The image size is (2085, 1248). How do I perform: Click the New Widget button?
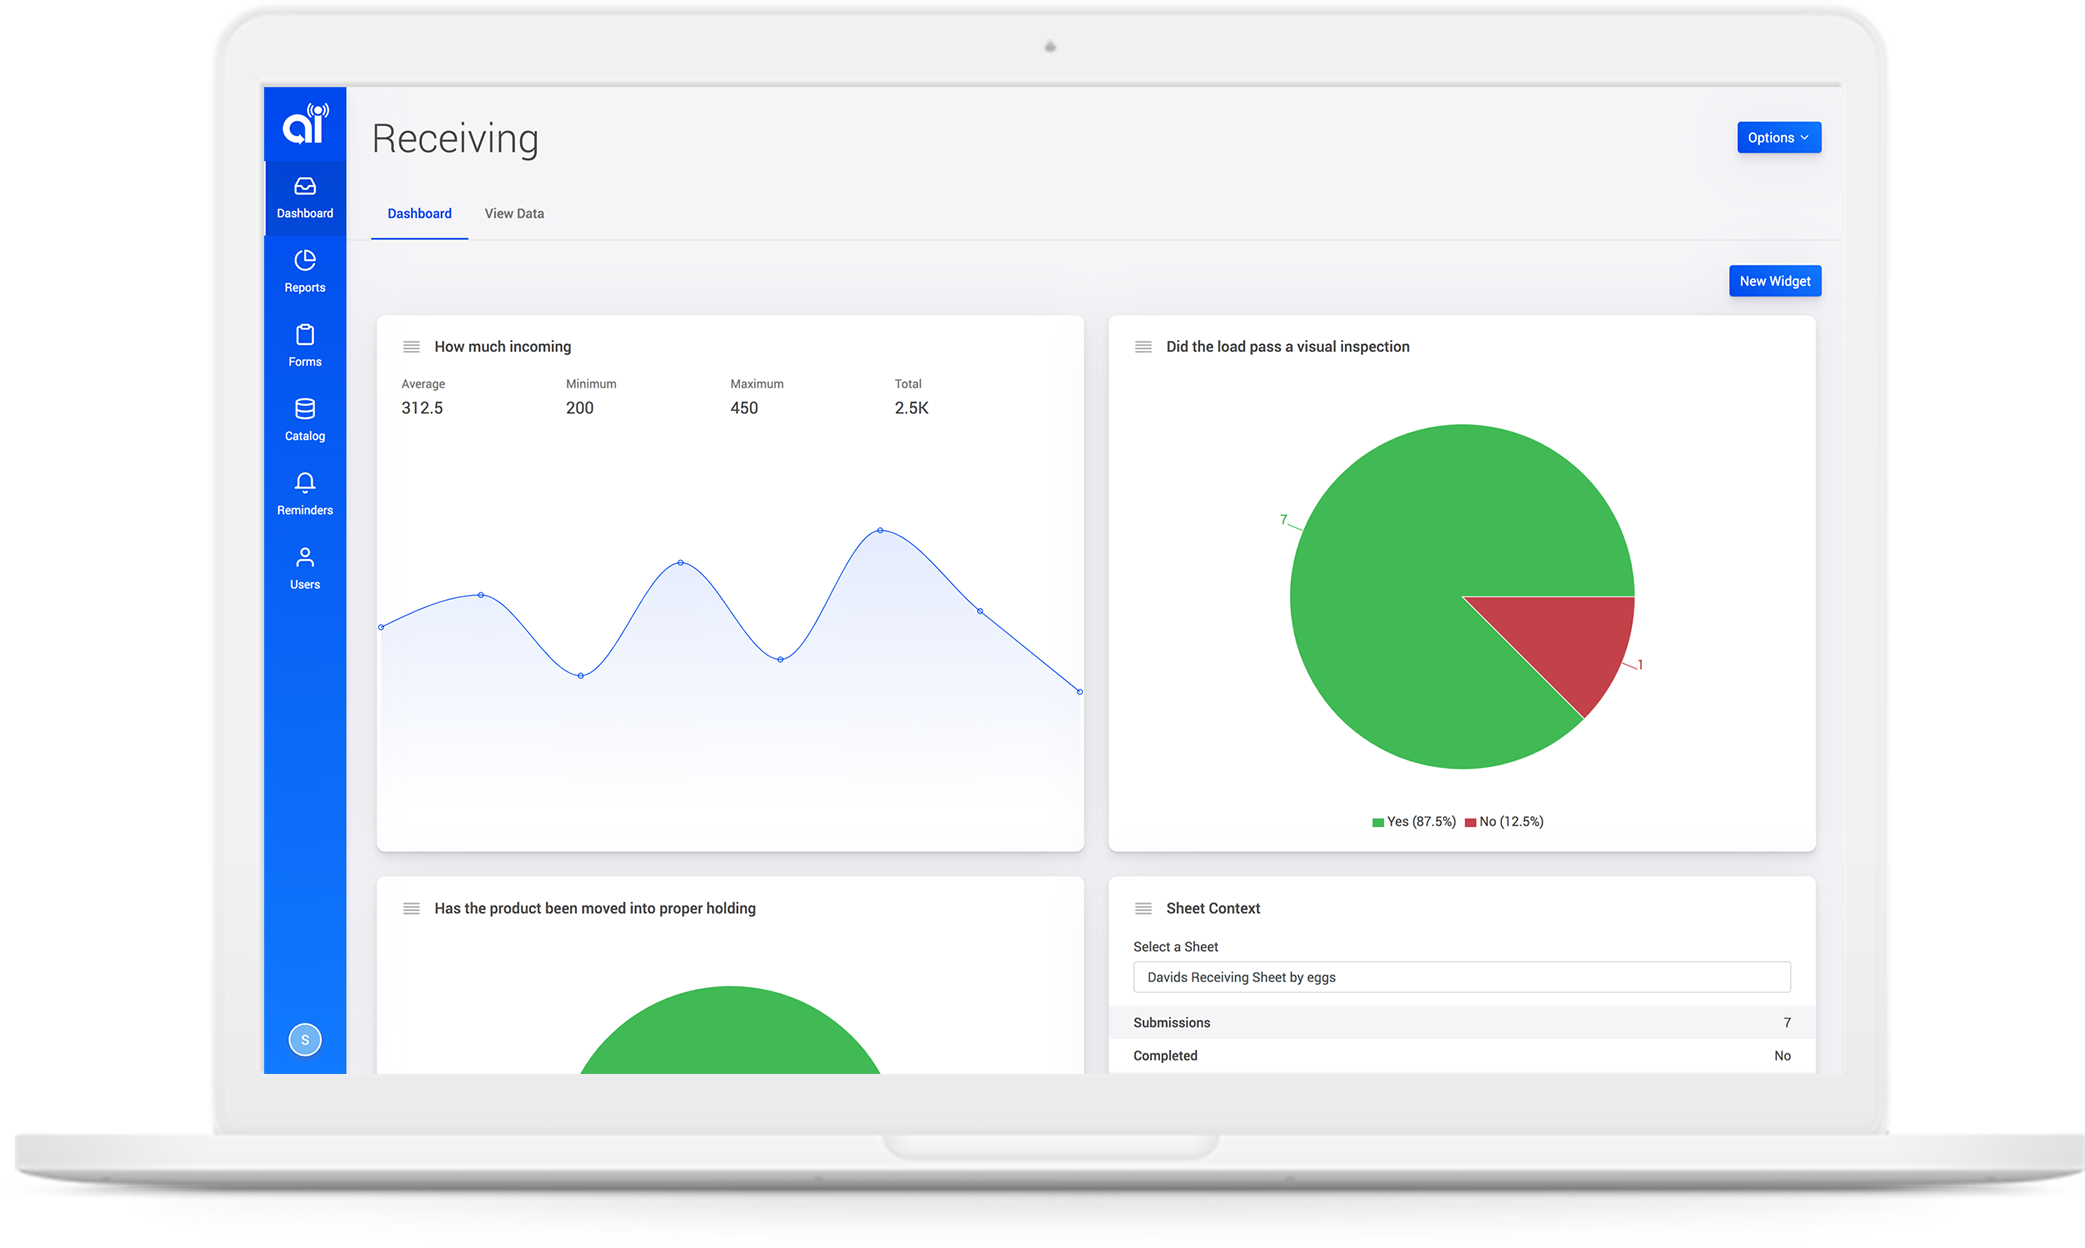point(1775,281)
